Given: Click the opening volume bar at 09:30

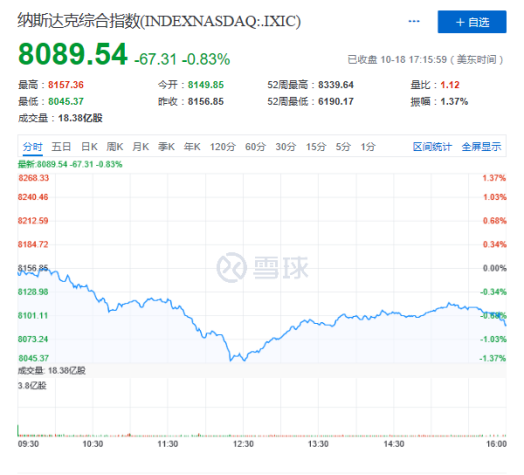Looking at the screenshot, I should coord(18,430).
